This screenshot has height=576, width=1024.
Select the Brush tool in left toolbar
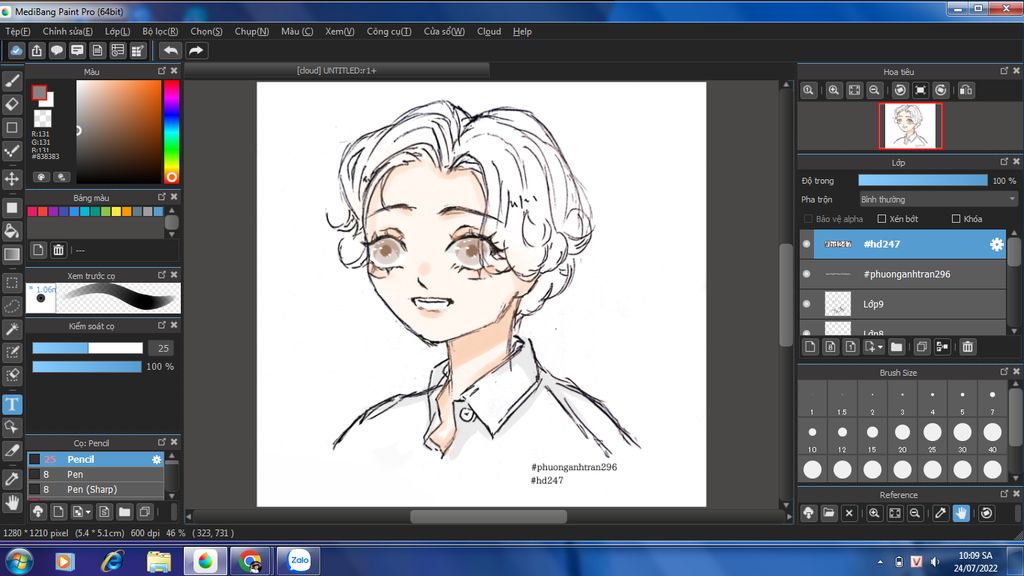tap(12, 80)
